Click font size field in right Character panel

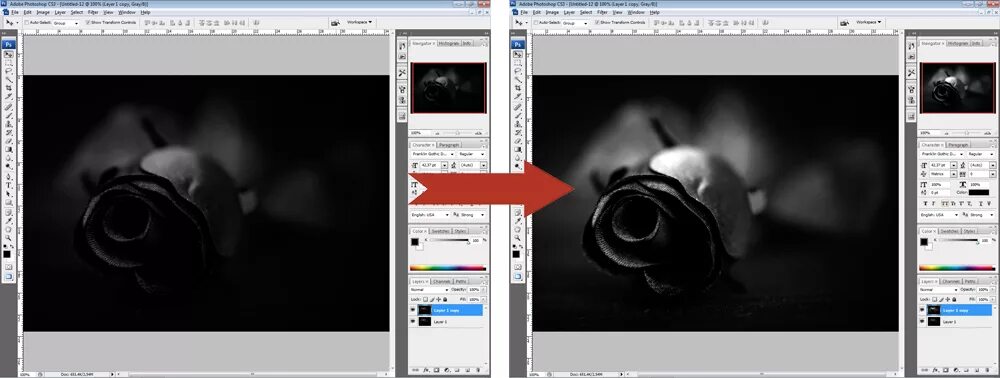tap(940, 165)
